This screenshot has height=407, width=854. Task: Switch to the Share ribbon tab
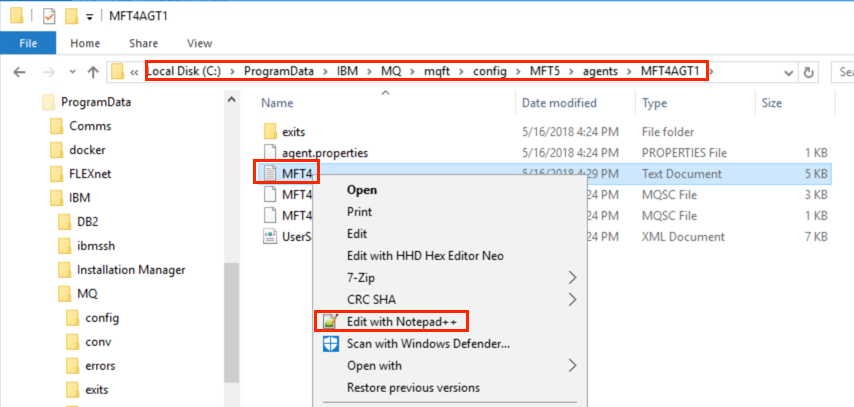click(x=143, y=43)
